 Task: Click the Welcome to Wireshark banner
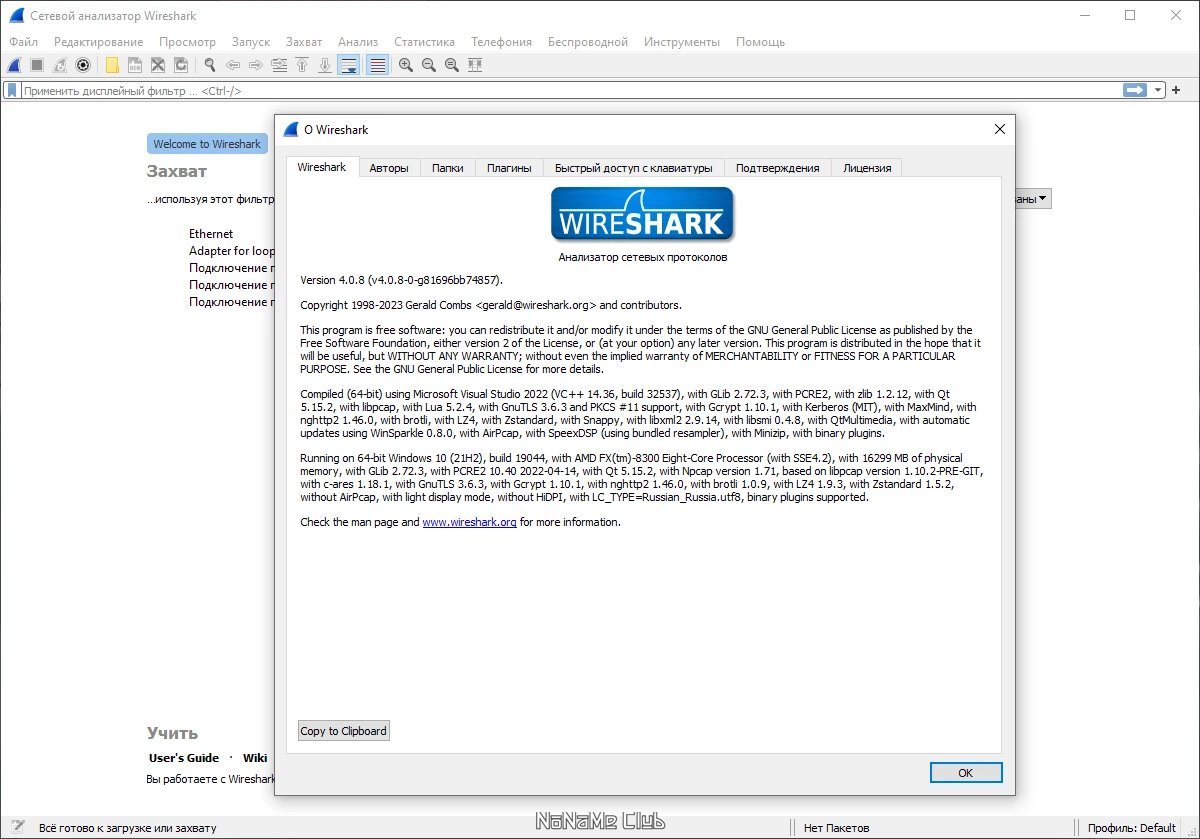coord(207,144)
